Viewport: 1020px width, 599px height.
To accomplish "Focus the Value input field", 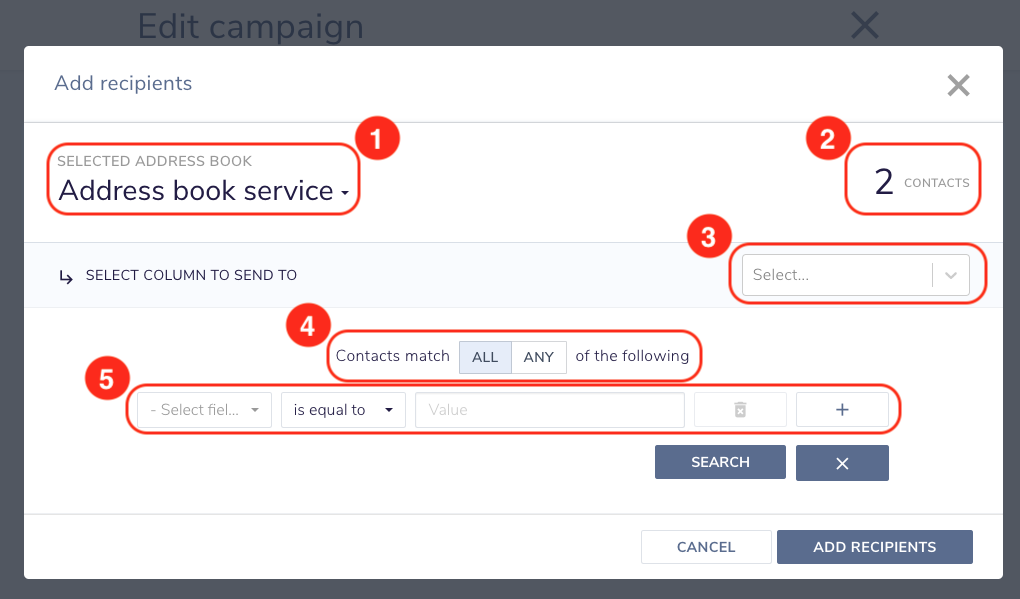I will pos(550,410).
